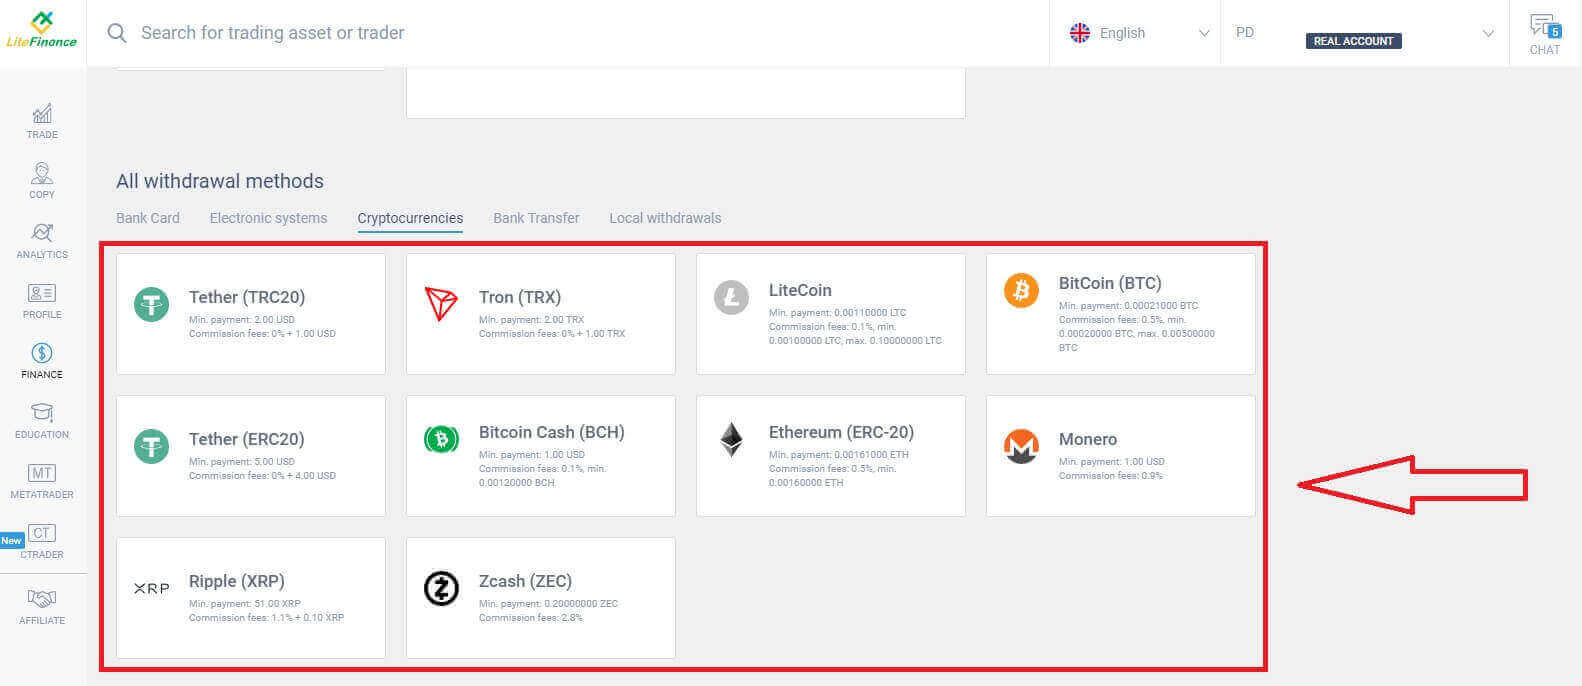
Task: Click the New badge beside cTrader
Action: click(x=11, y=540)
